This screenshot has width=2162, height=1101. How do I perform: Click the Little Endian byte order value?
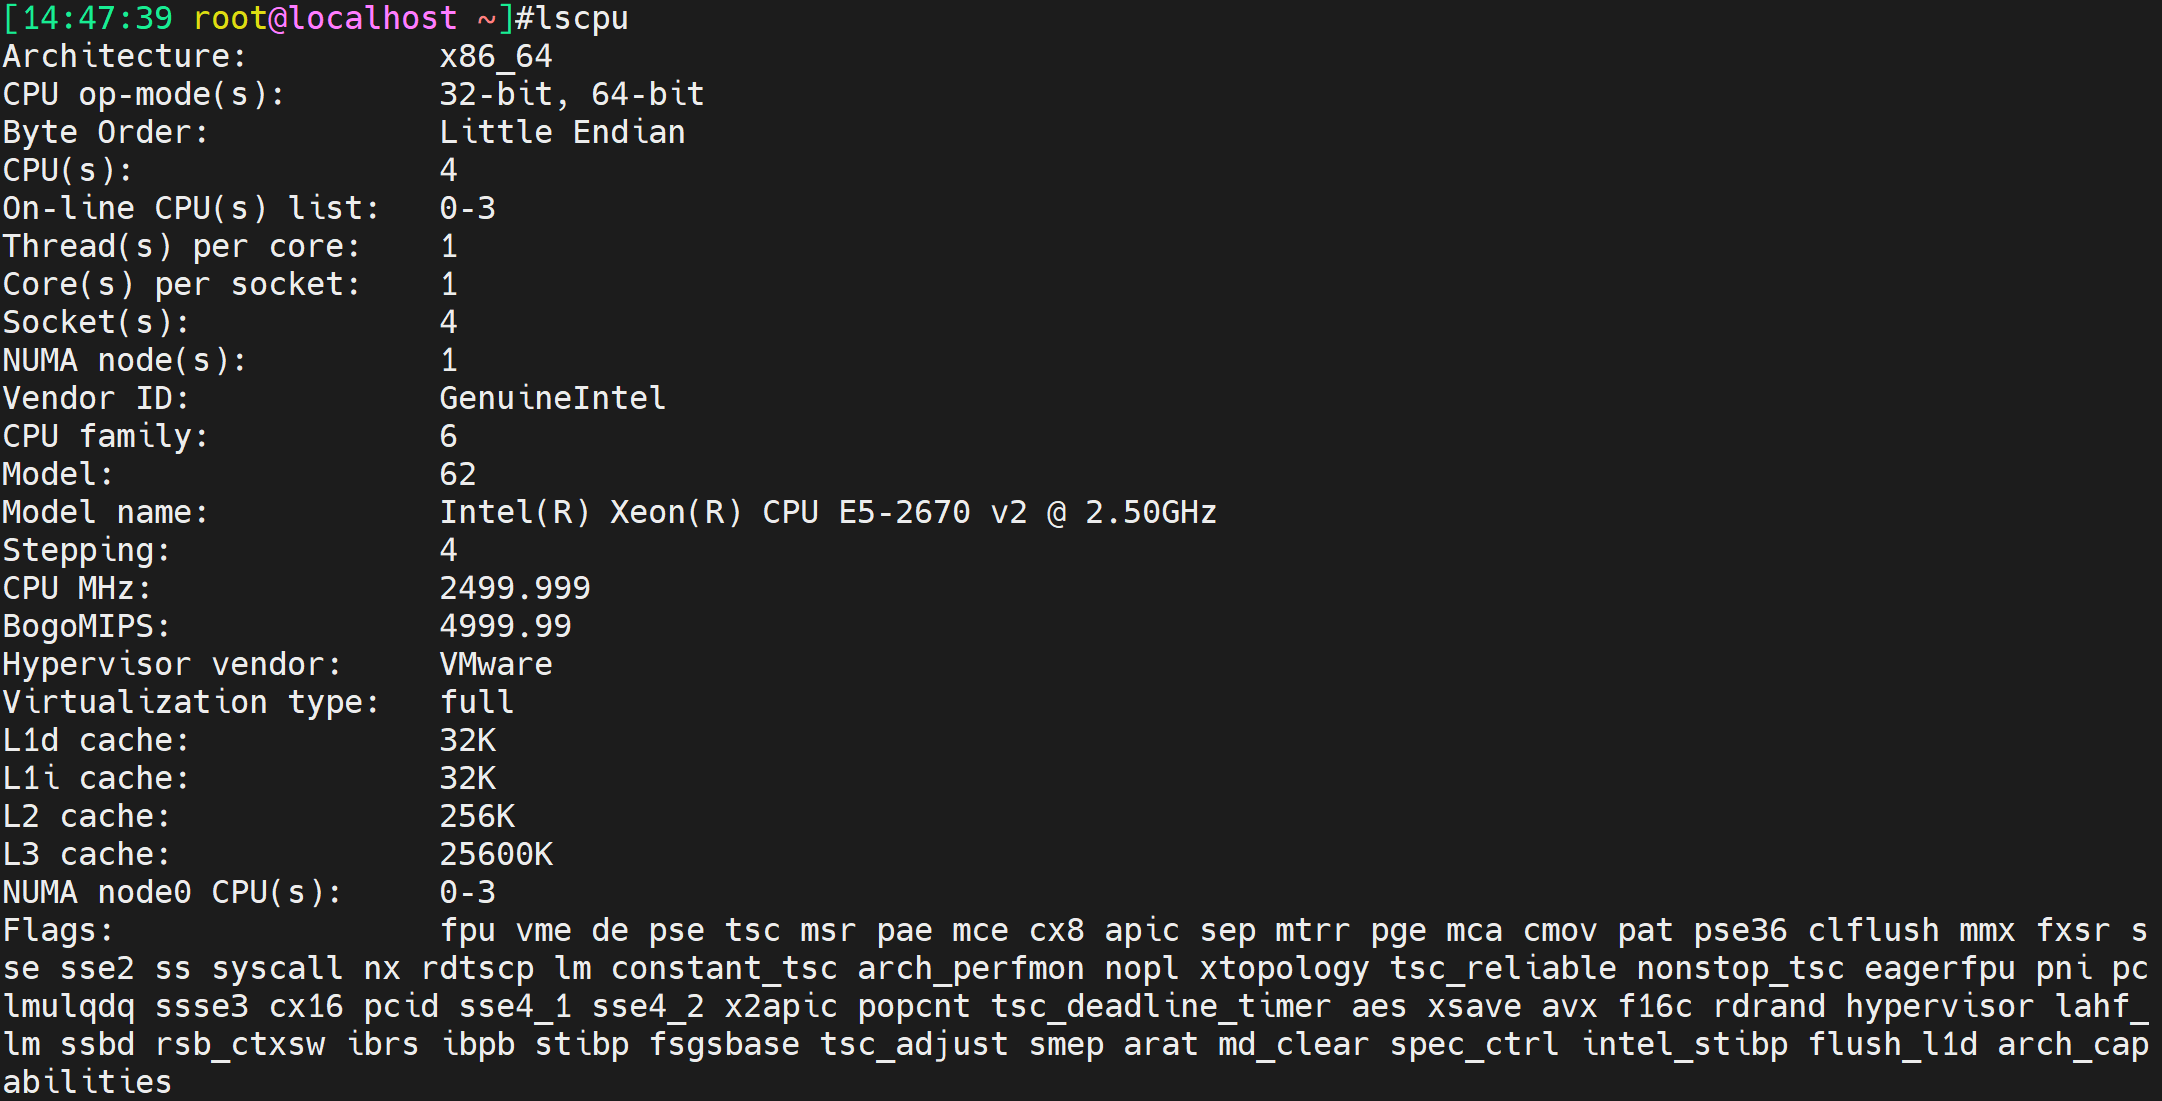563,133
